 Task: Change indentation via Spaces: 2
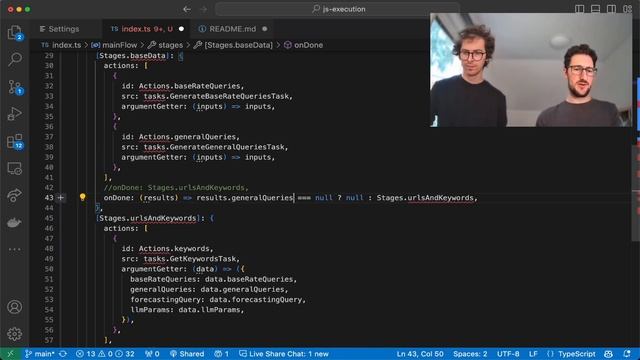(x=470, y=354)
